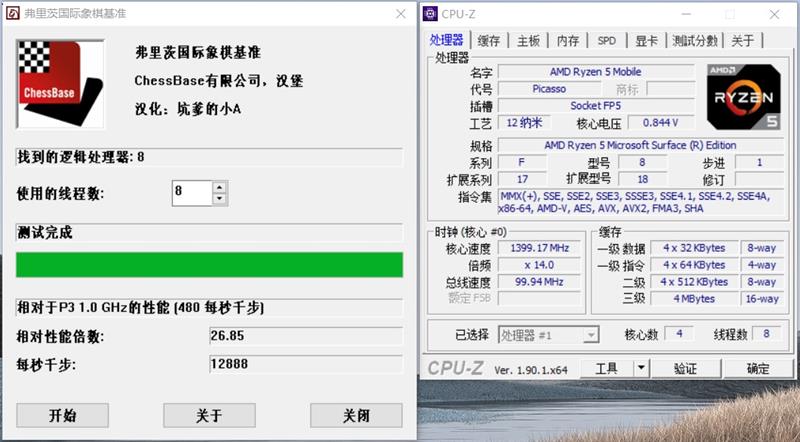Click the core speed 1399.17 MHz value
This screenshot has height=442, width=800.
point(539,248)
